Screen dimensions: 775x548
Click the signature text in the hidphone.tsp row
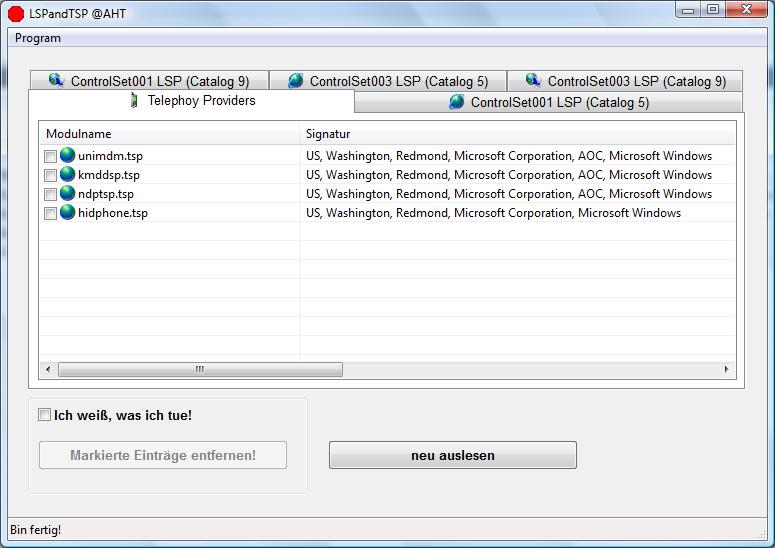pos(493,213)
